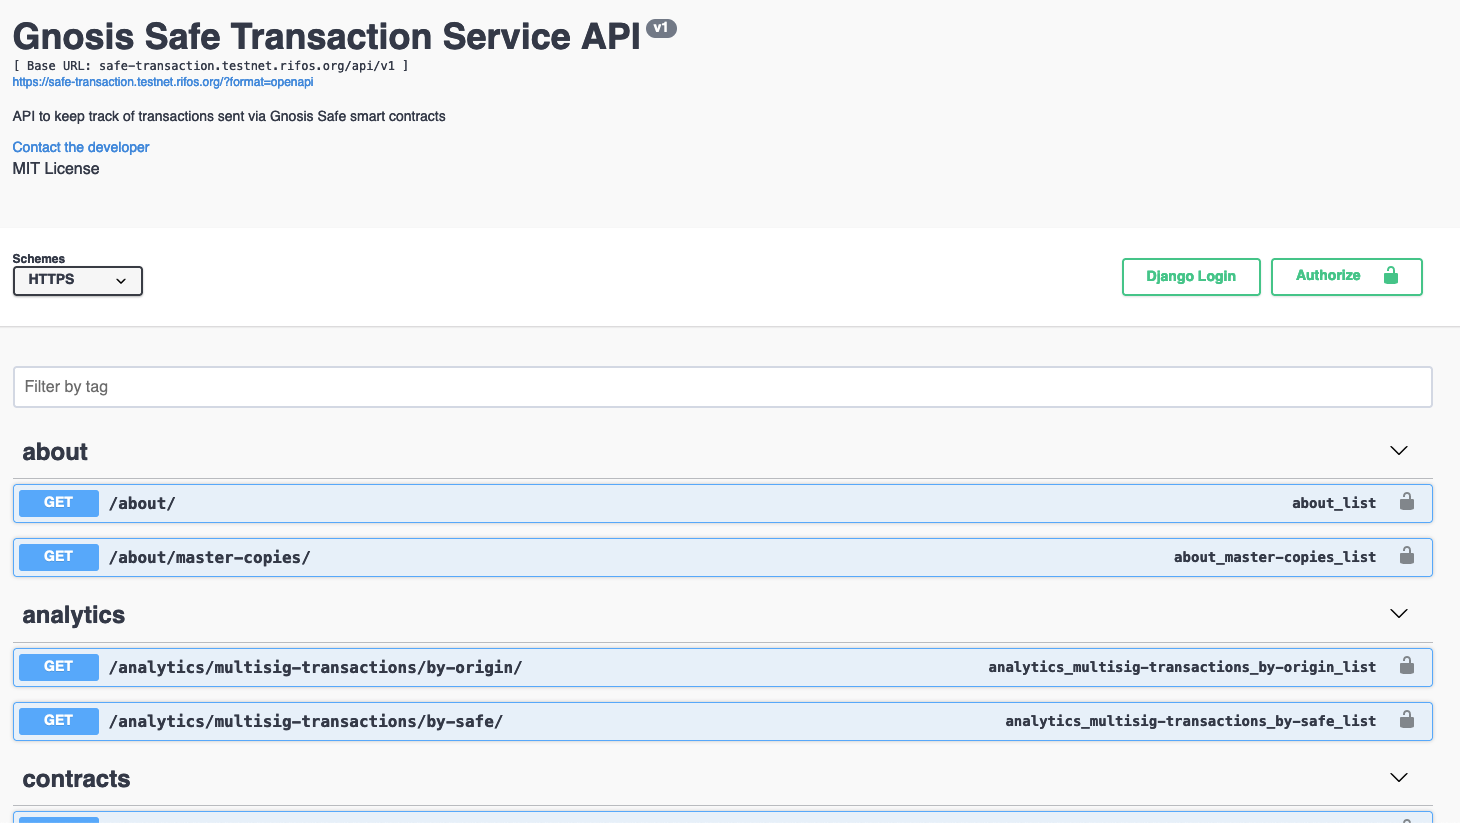
Task: Click lock icon on by-origin endpoint row
Action: pyautogui.click(x=1407, y=666)
